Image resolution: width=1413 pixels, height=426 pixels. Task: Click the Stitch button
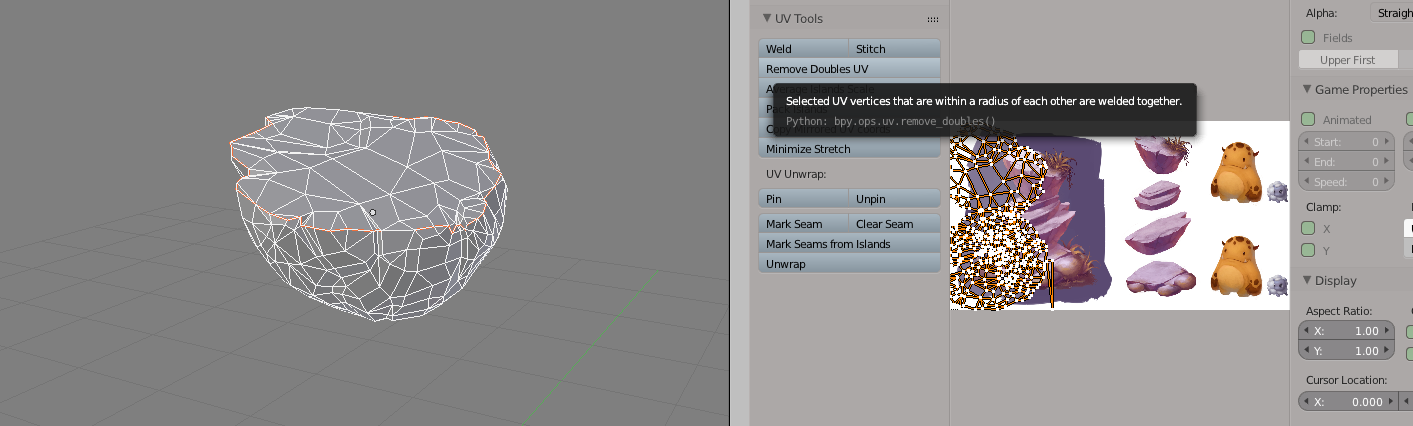pyautogui.click(x=895, y=49)
